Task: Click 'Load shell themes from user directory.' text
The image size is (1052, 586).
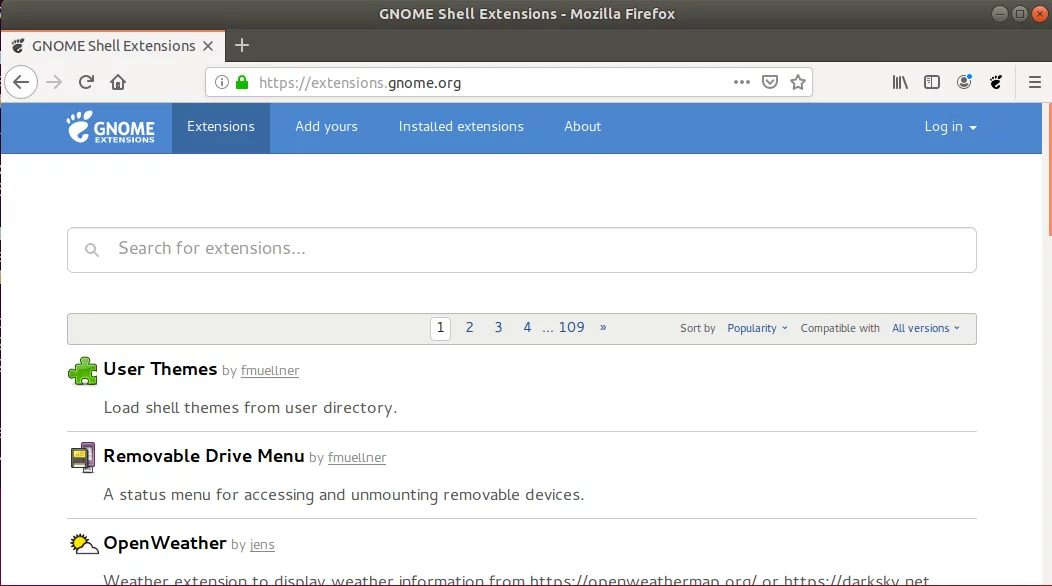Action: pos(250,408)
